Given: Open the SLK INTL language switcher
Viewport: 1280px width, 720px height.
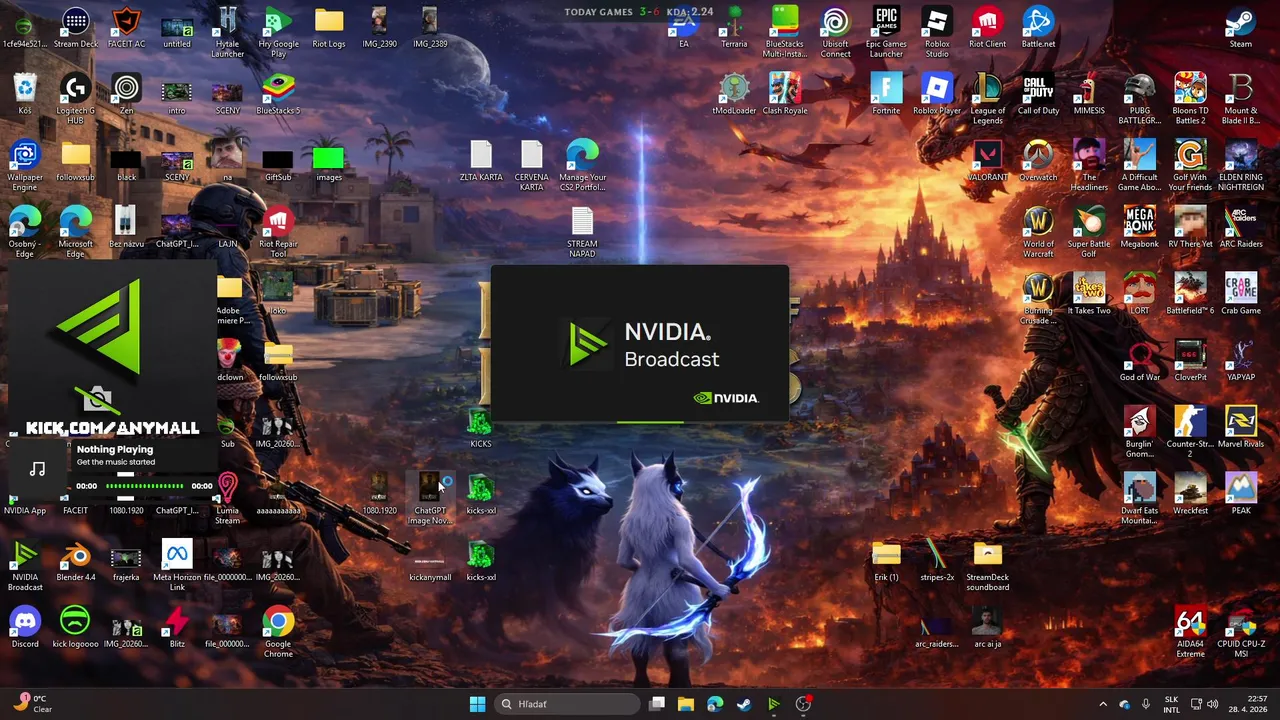Looking at the screenshot, I should (x=1171, y=704).
